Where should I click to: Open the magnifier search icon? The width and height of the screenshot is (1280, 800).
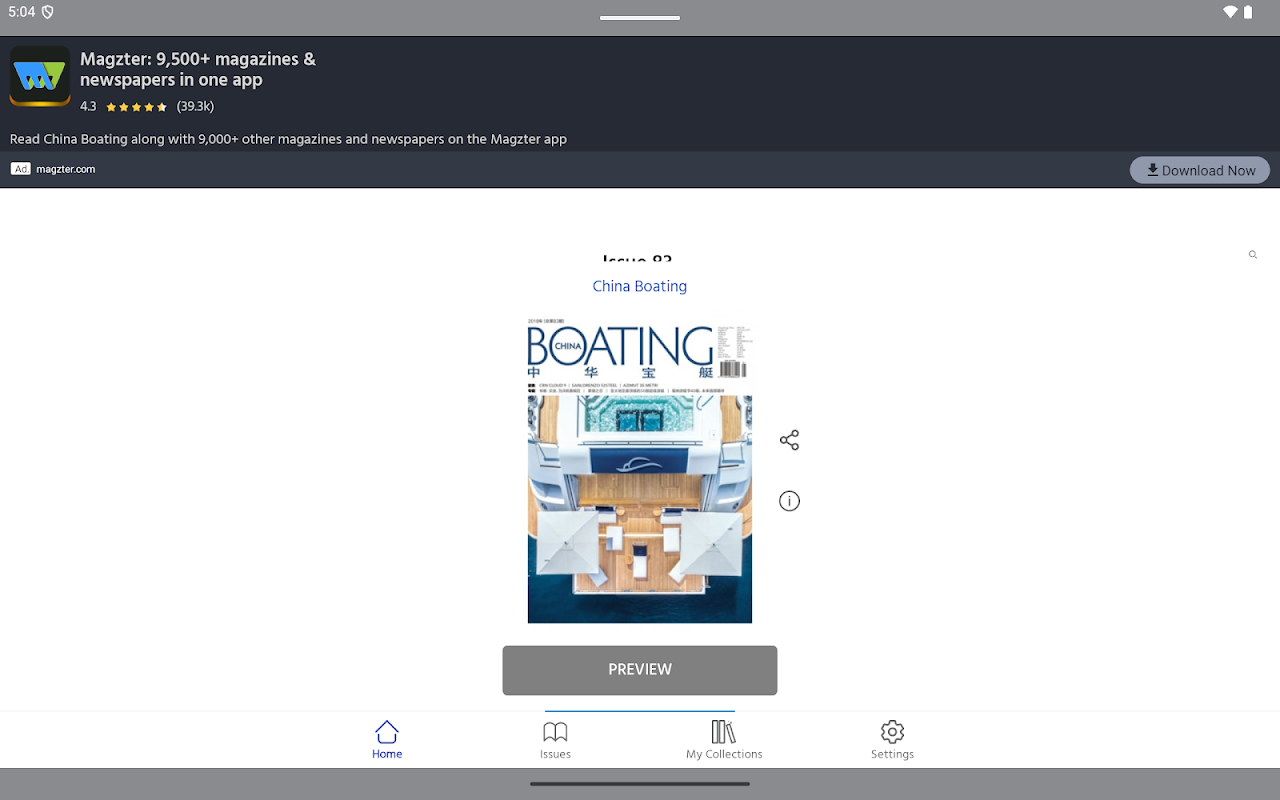1253,255
